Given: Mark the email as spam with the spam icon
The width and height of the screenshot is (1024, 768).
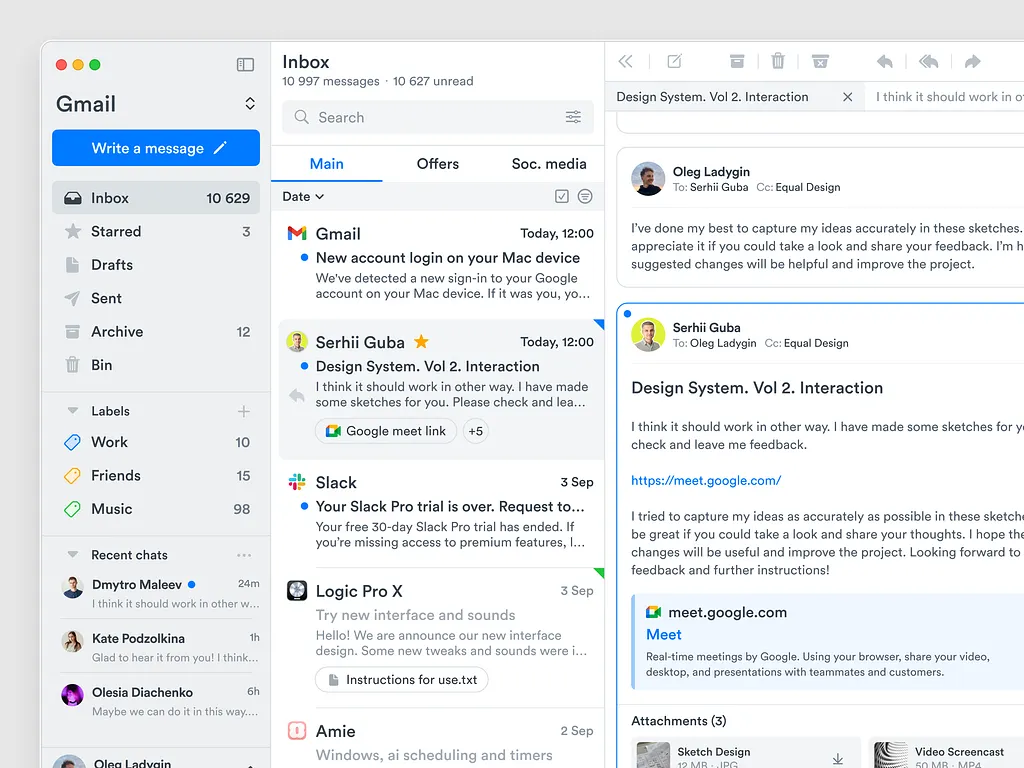Looking at the screenshot, I should pos(820,61).
